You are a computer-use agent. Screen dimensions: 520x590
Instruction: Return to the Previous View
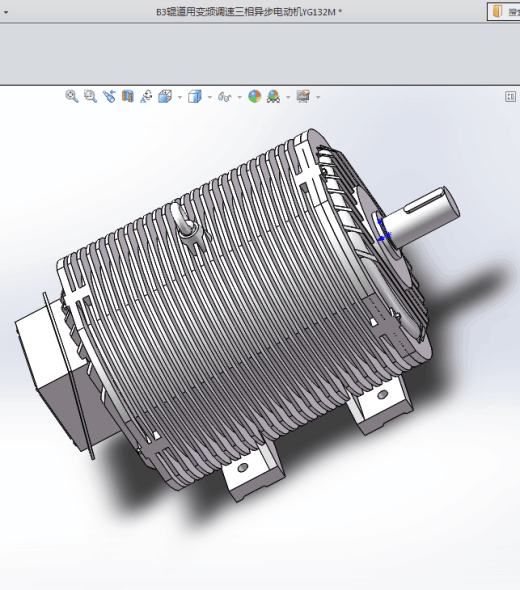109,96
